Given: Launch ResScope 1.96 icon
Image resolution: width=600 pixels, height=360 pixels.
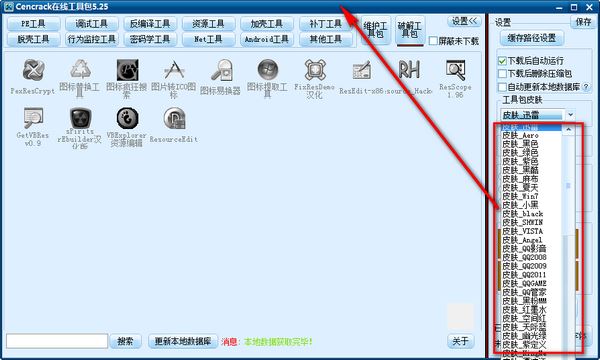Looking at the screenshot, I should (x=455, y=70).
